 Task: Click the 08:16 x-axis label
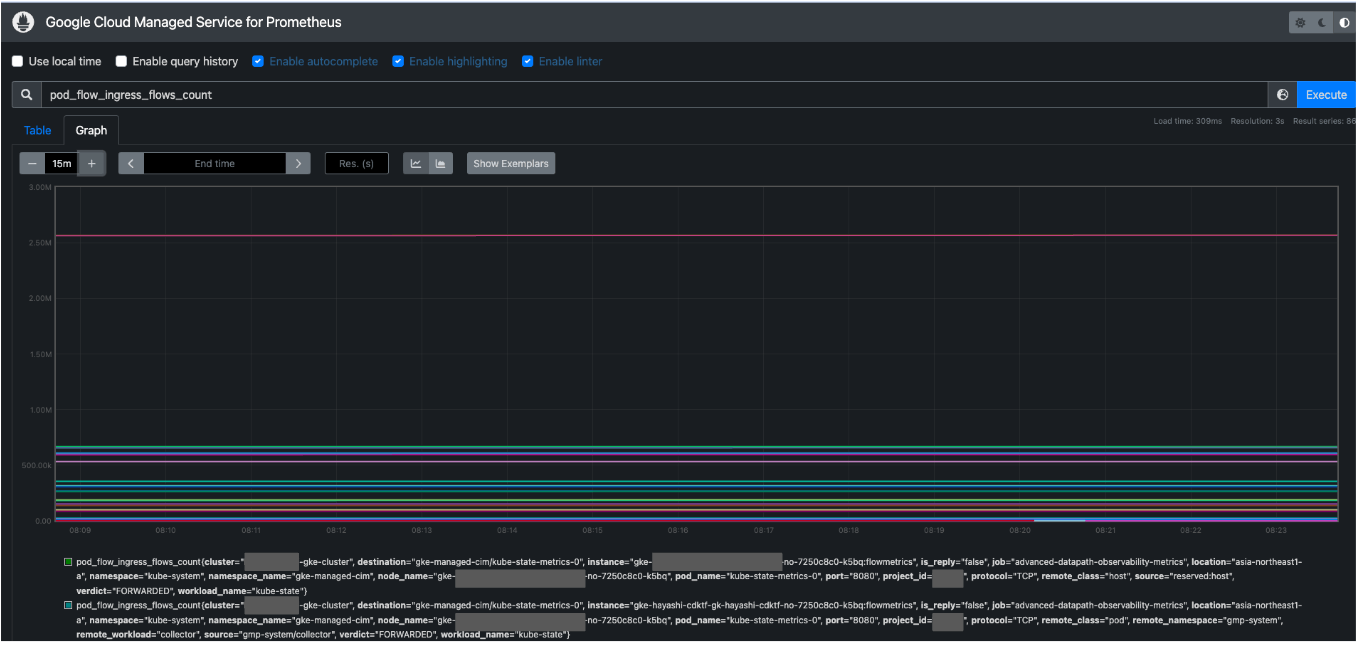(678, 530)
